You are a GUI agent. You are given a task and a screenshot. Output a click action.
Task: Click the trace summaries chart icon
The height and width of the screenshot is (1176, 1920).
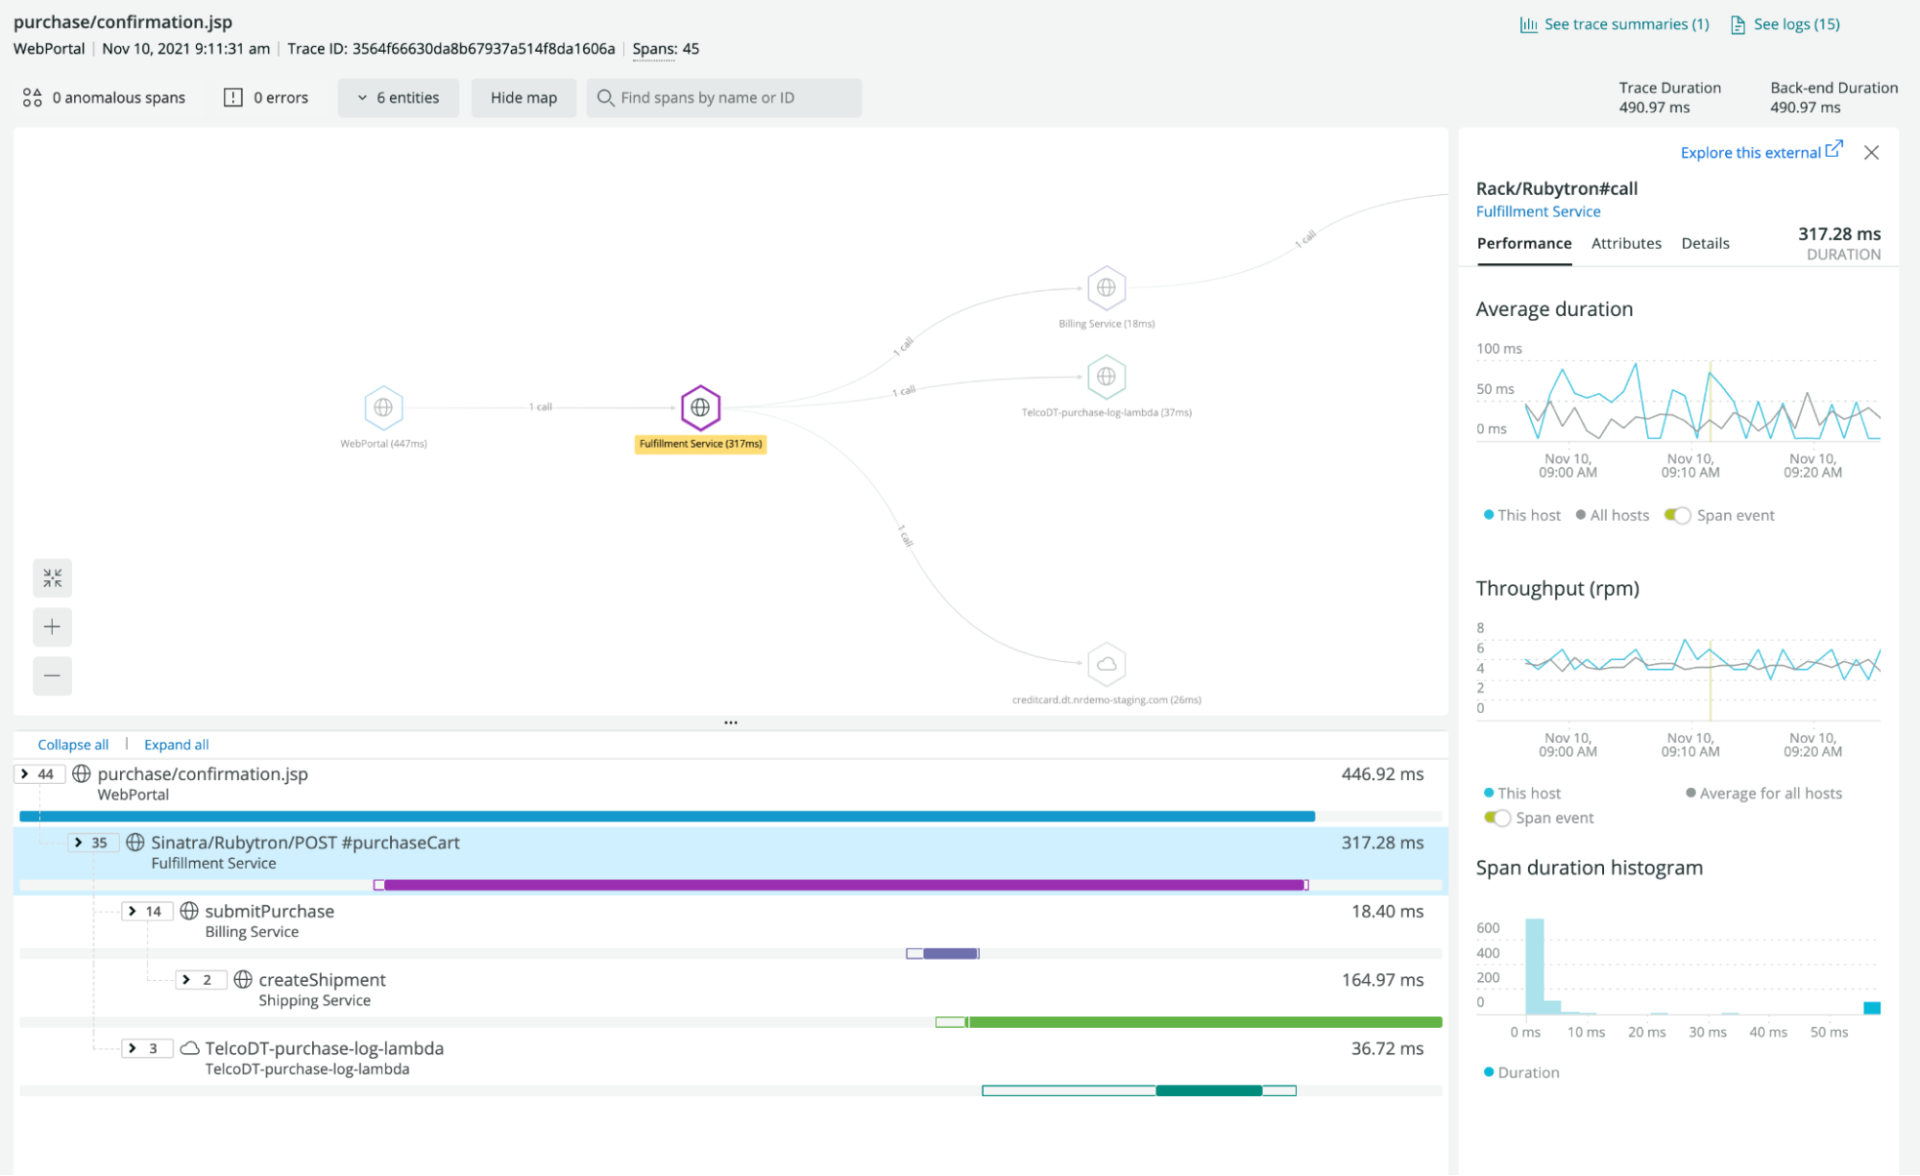pyautogui.click(x=1530, y=23)
